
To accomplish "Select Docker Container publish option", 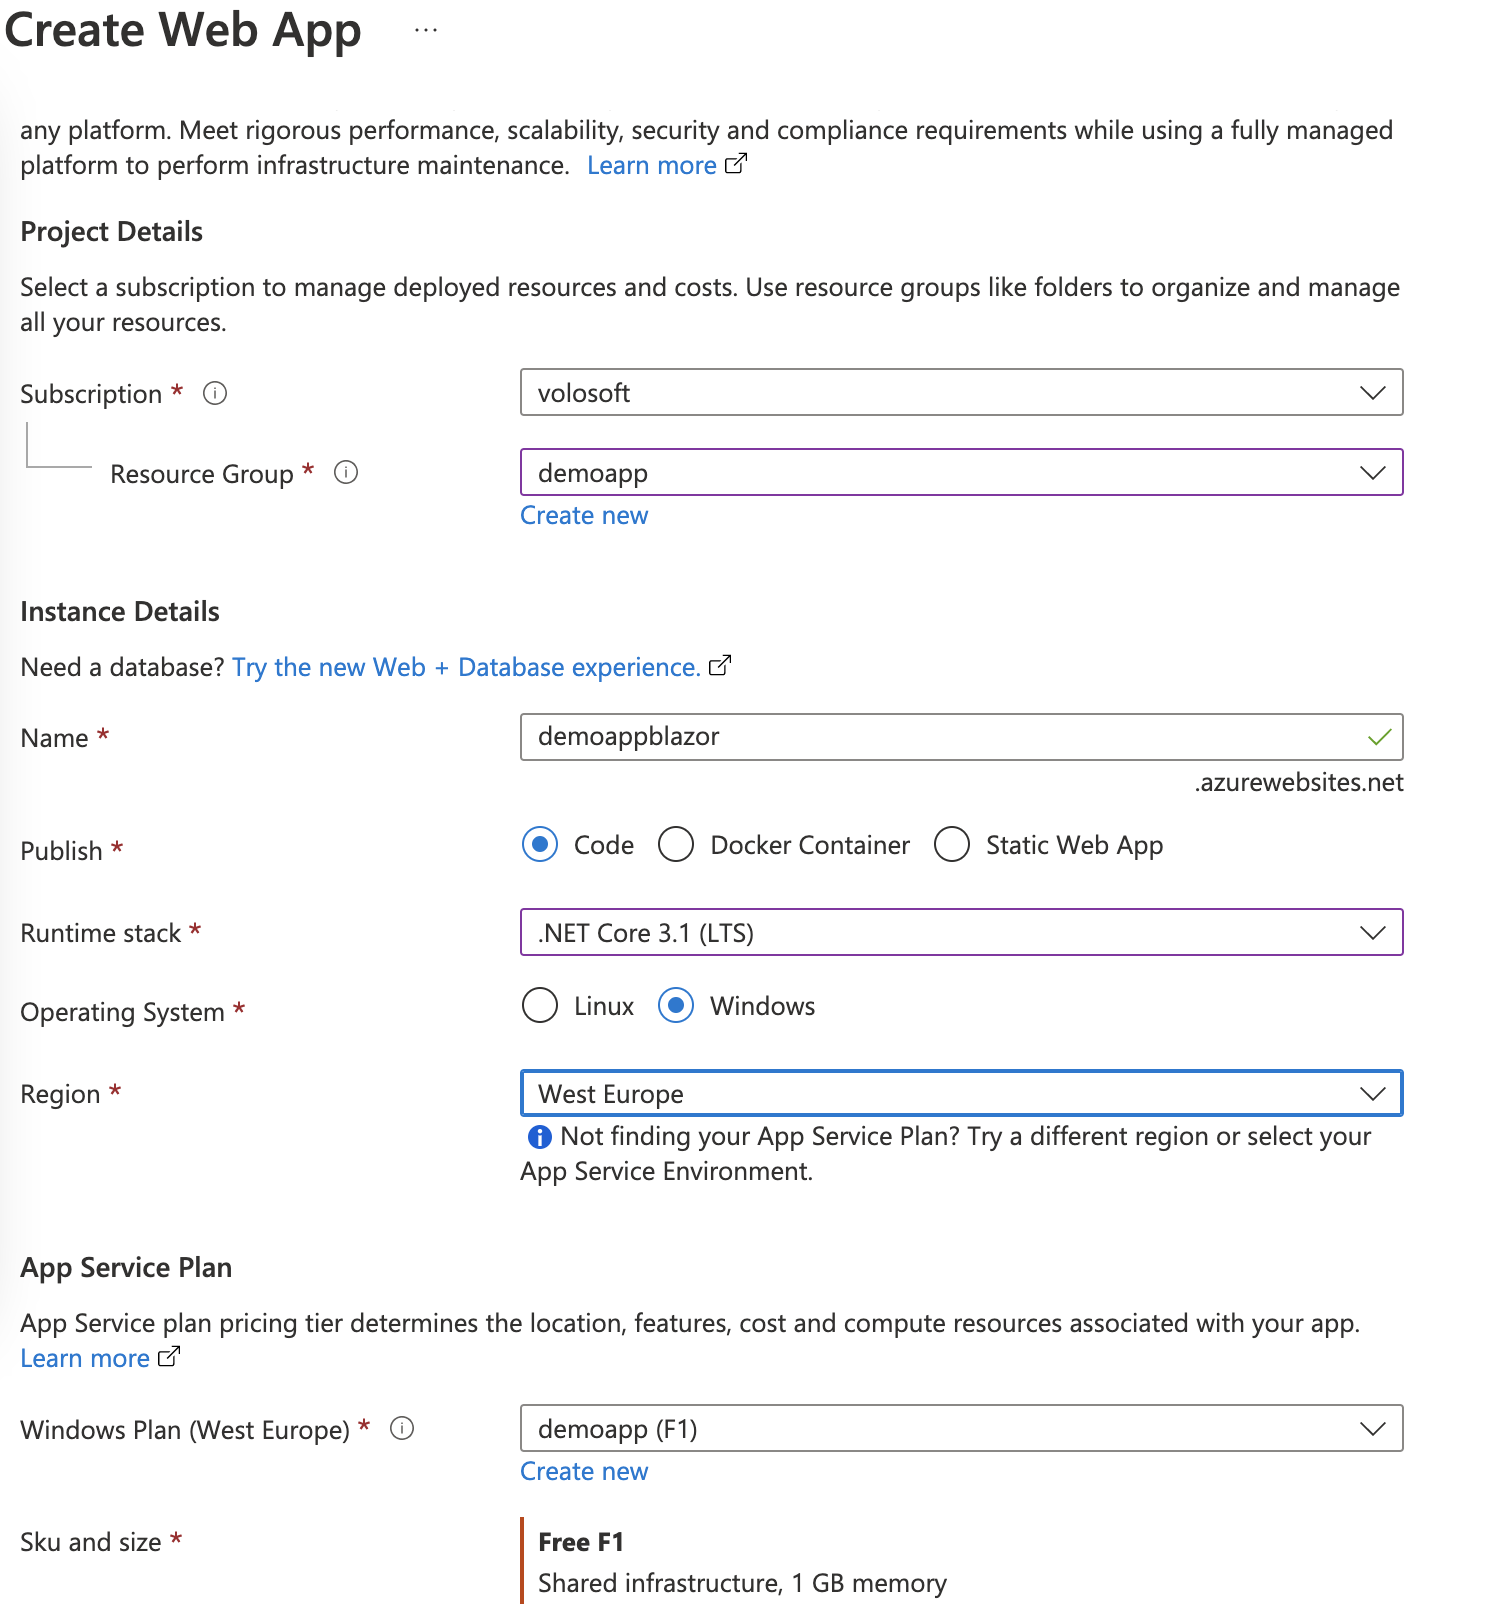I will coord(676,845).
